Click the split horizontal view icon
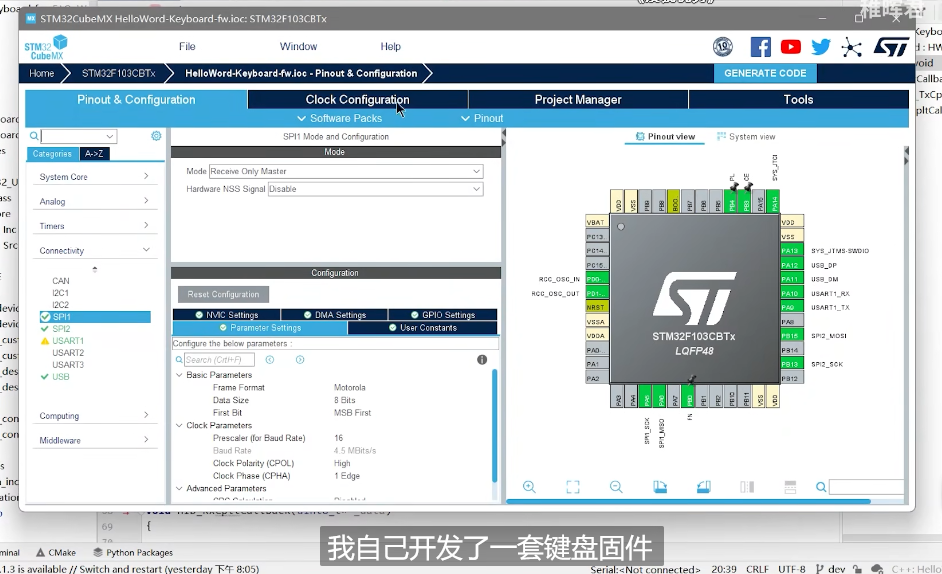 point(790,487)
